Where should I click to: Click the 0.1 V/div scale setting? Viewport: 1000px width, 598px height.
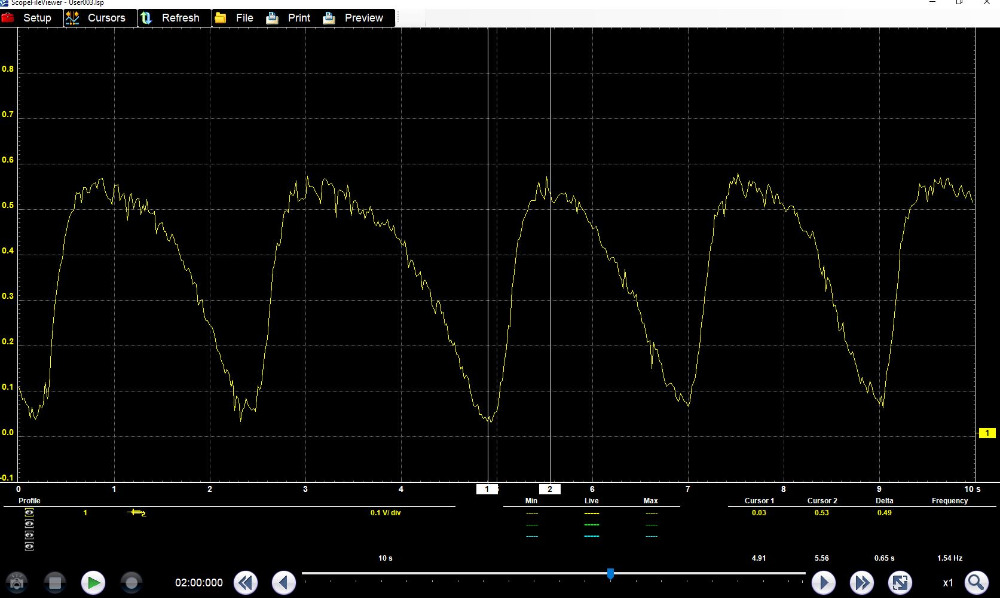click(386, 512)
